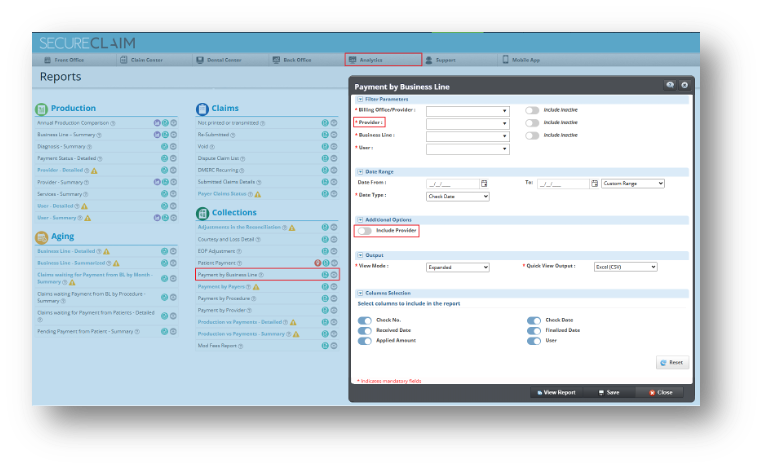
Task: Click the calendar icon beside Date From
Action: click(x=483, y=184)
